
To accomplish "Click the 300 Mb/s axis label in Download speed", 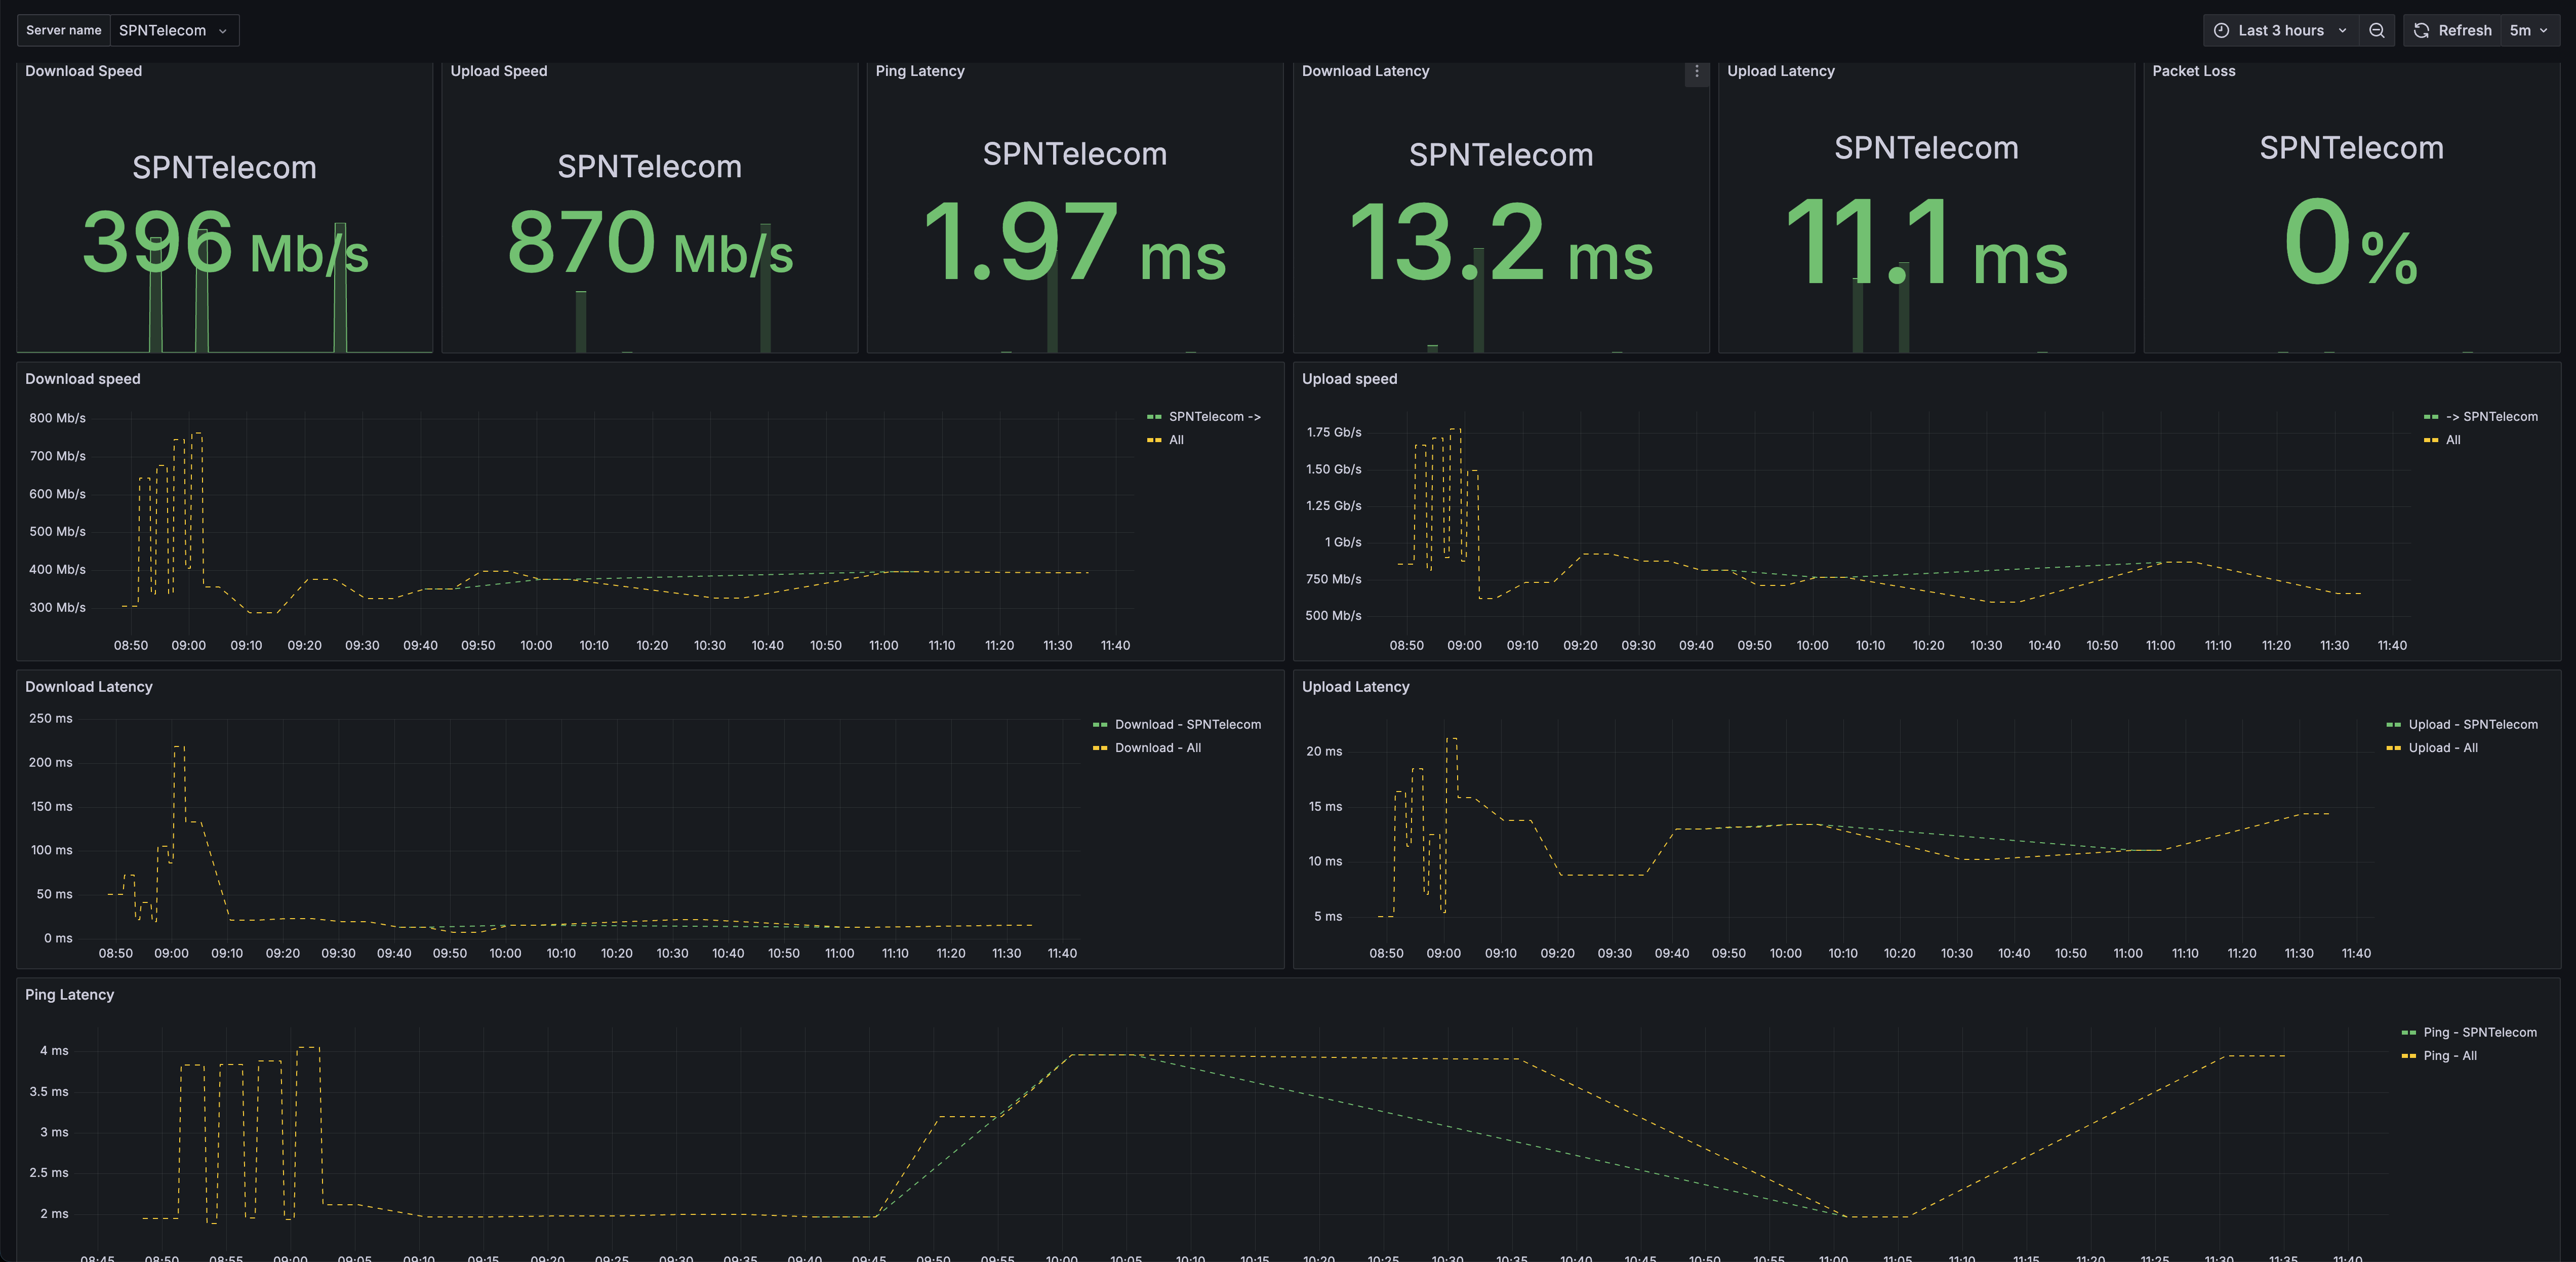I will tap(57, 607).
